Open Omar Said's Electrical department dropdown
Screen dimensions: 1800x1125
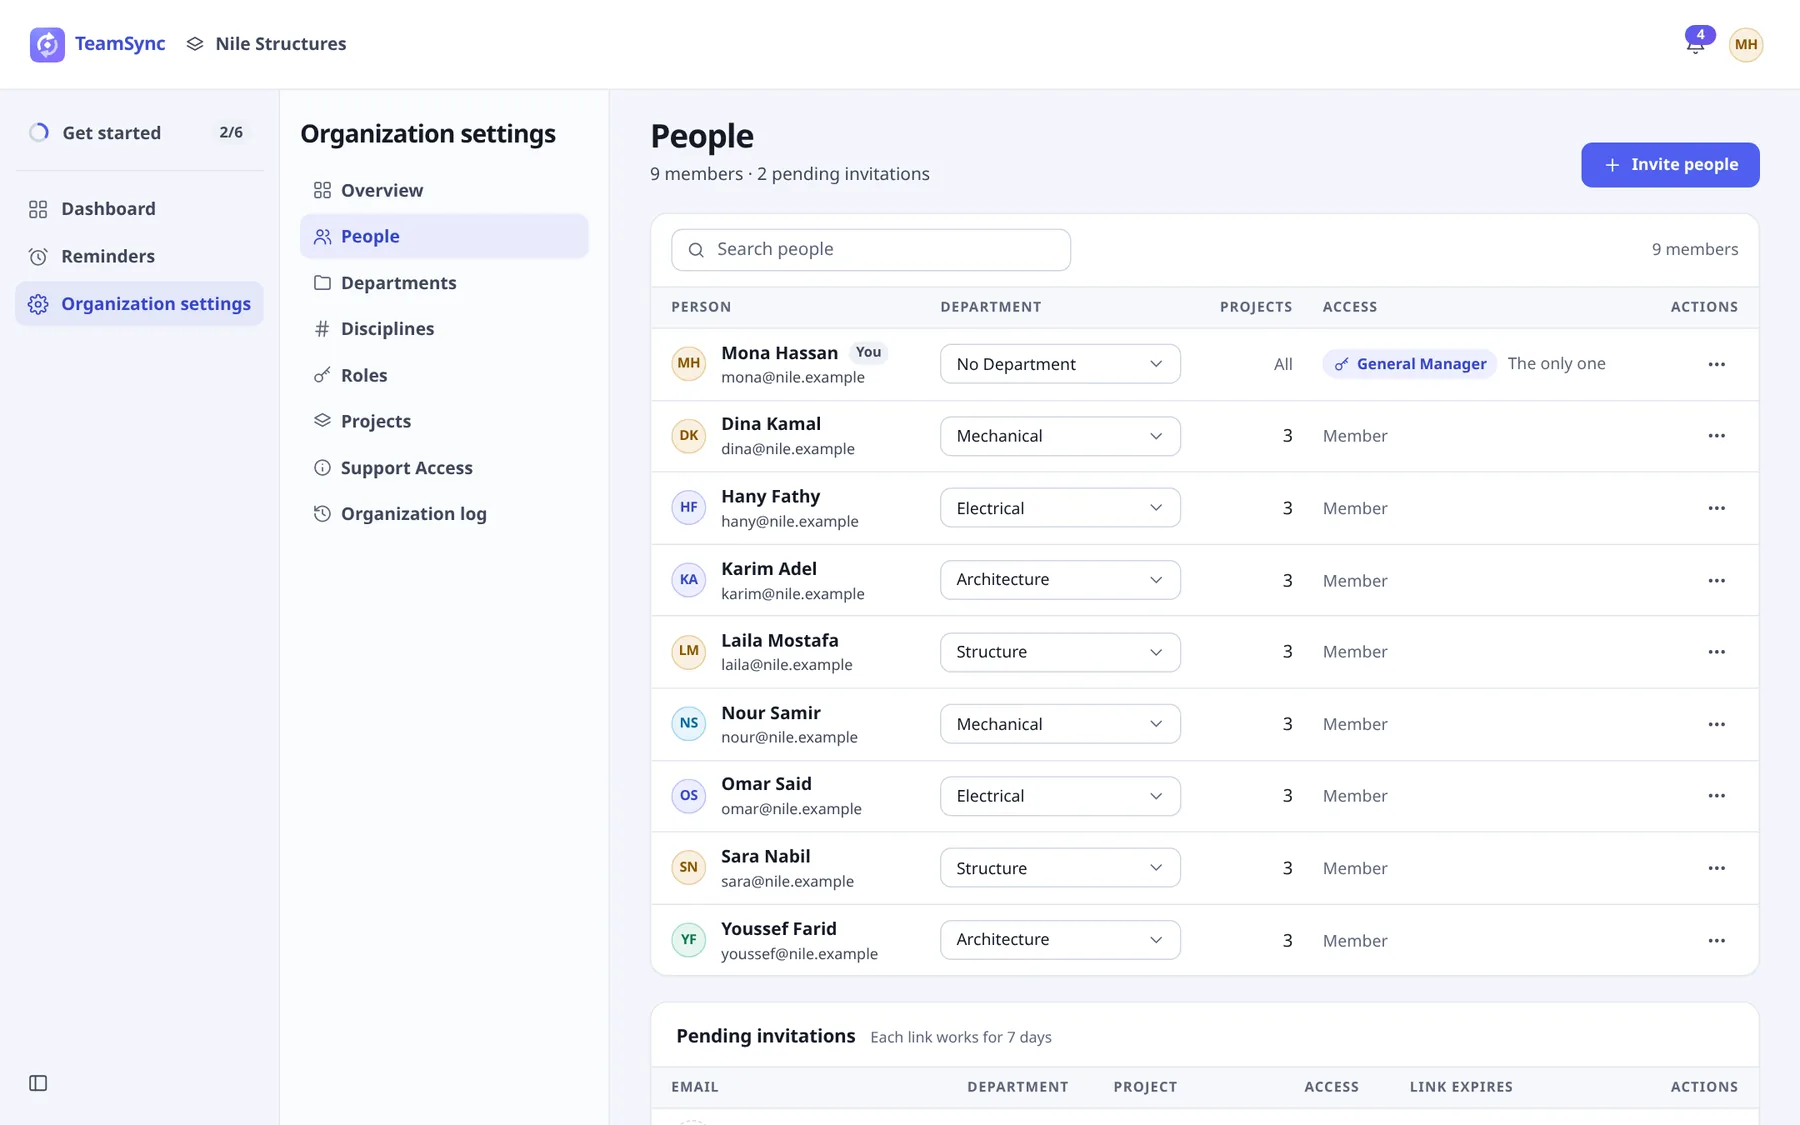coord(1060,796)
